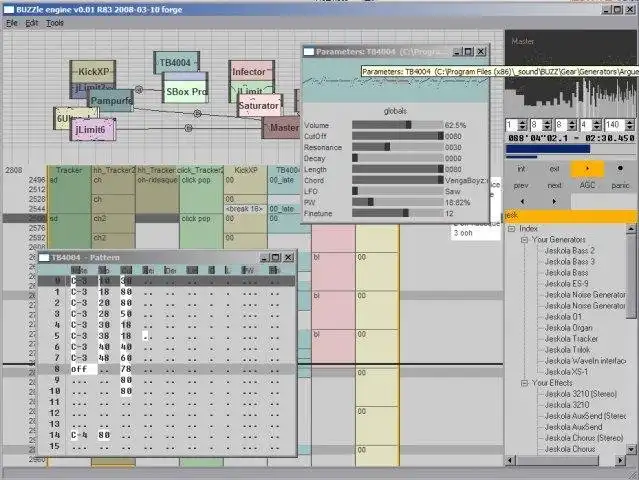Screen dimensions: 639x480
Task: Select Jeskola XS-1 in generators tree
Action: click(x=566, y=372)
